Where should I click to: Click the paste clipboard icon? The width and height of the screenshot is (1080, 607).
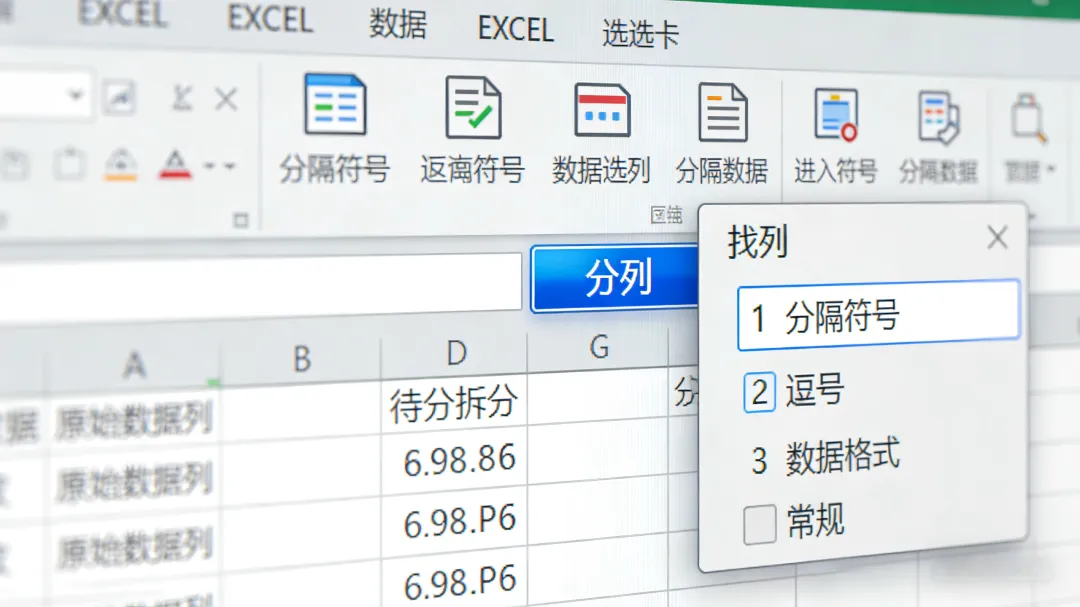pos(70,165)
